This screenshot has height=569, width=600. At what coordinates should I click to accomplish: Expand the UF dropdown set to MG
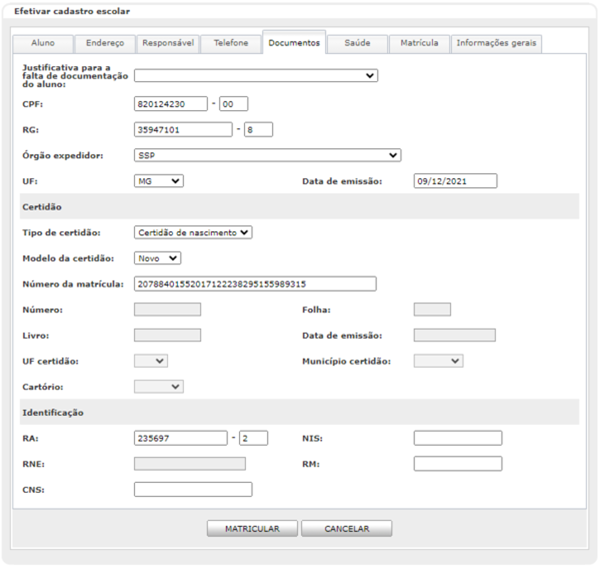(x=158, y=181)
